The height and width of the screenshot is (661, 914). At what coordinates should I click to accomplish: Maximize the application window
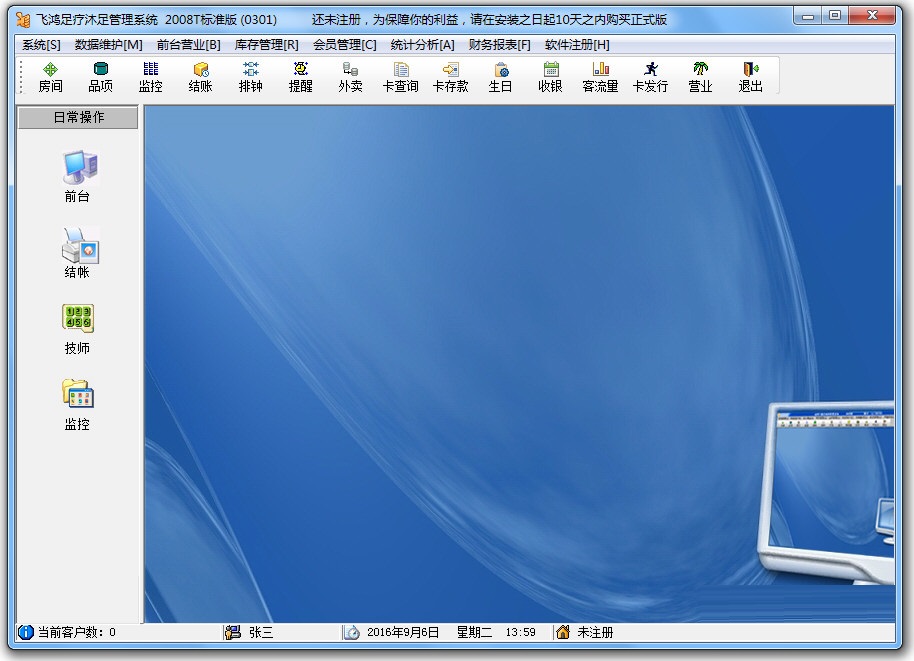click(x=835, y=16)
